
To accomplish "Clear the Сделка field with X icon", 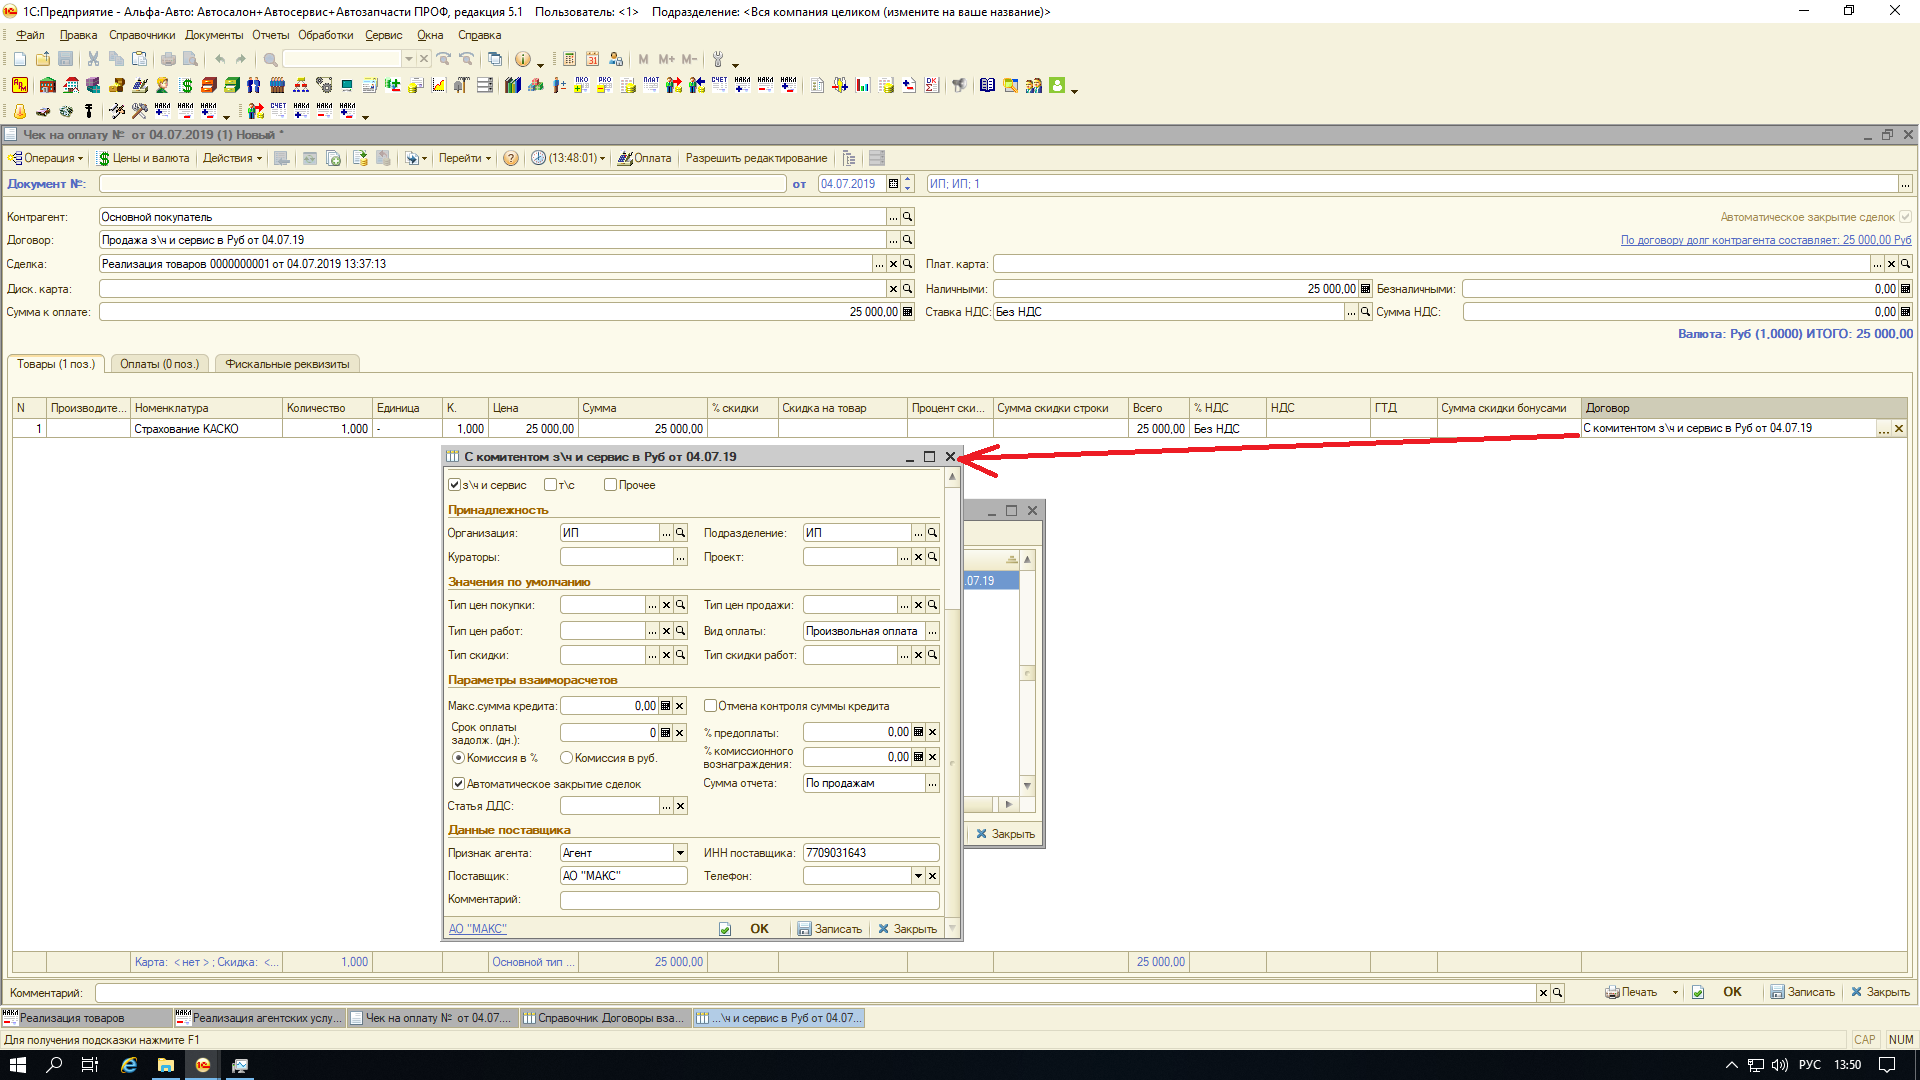I will click(894, 264).
